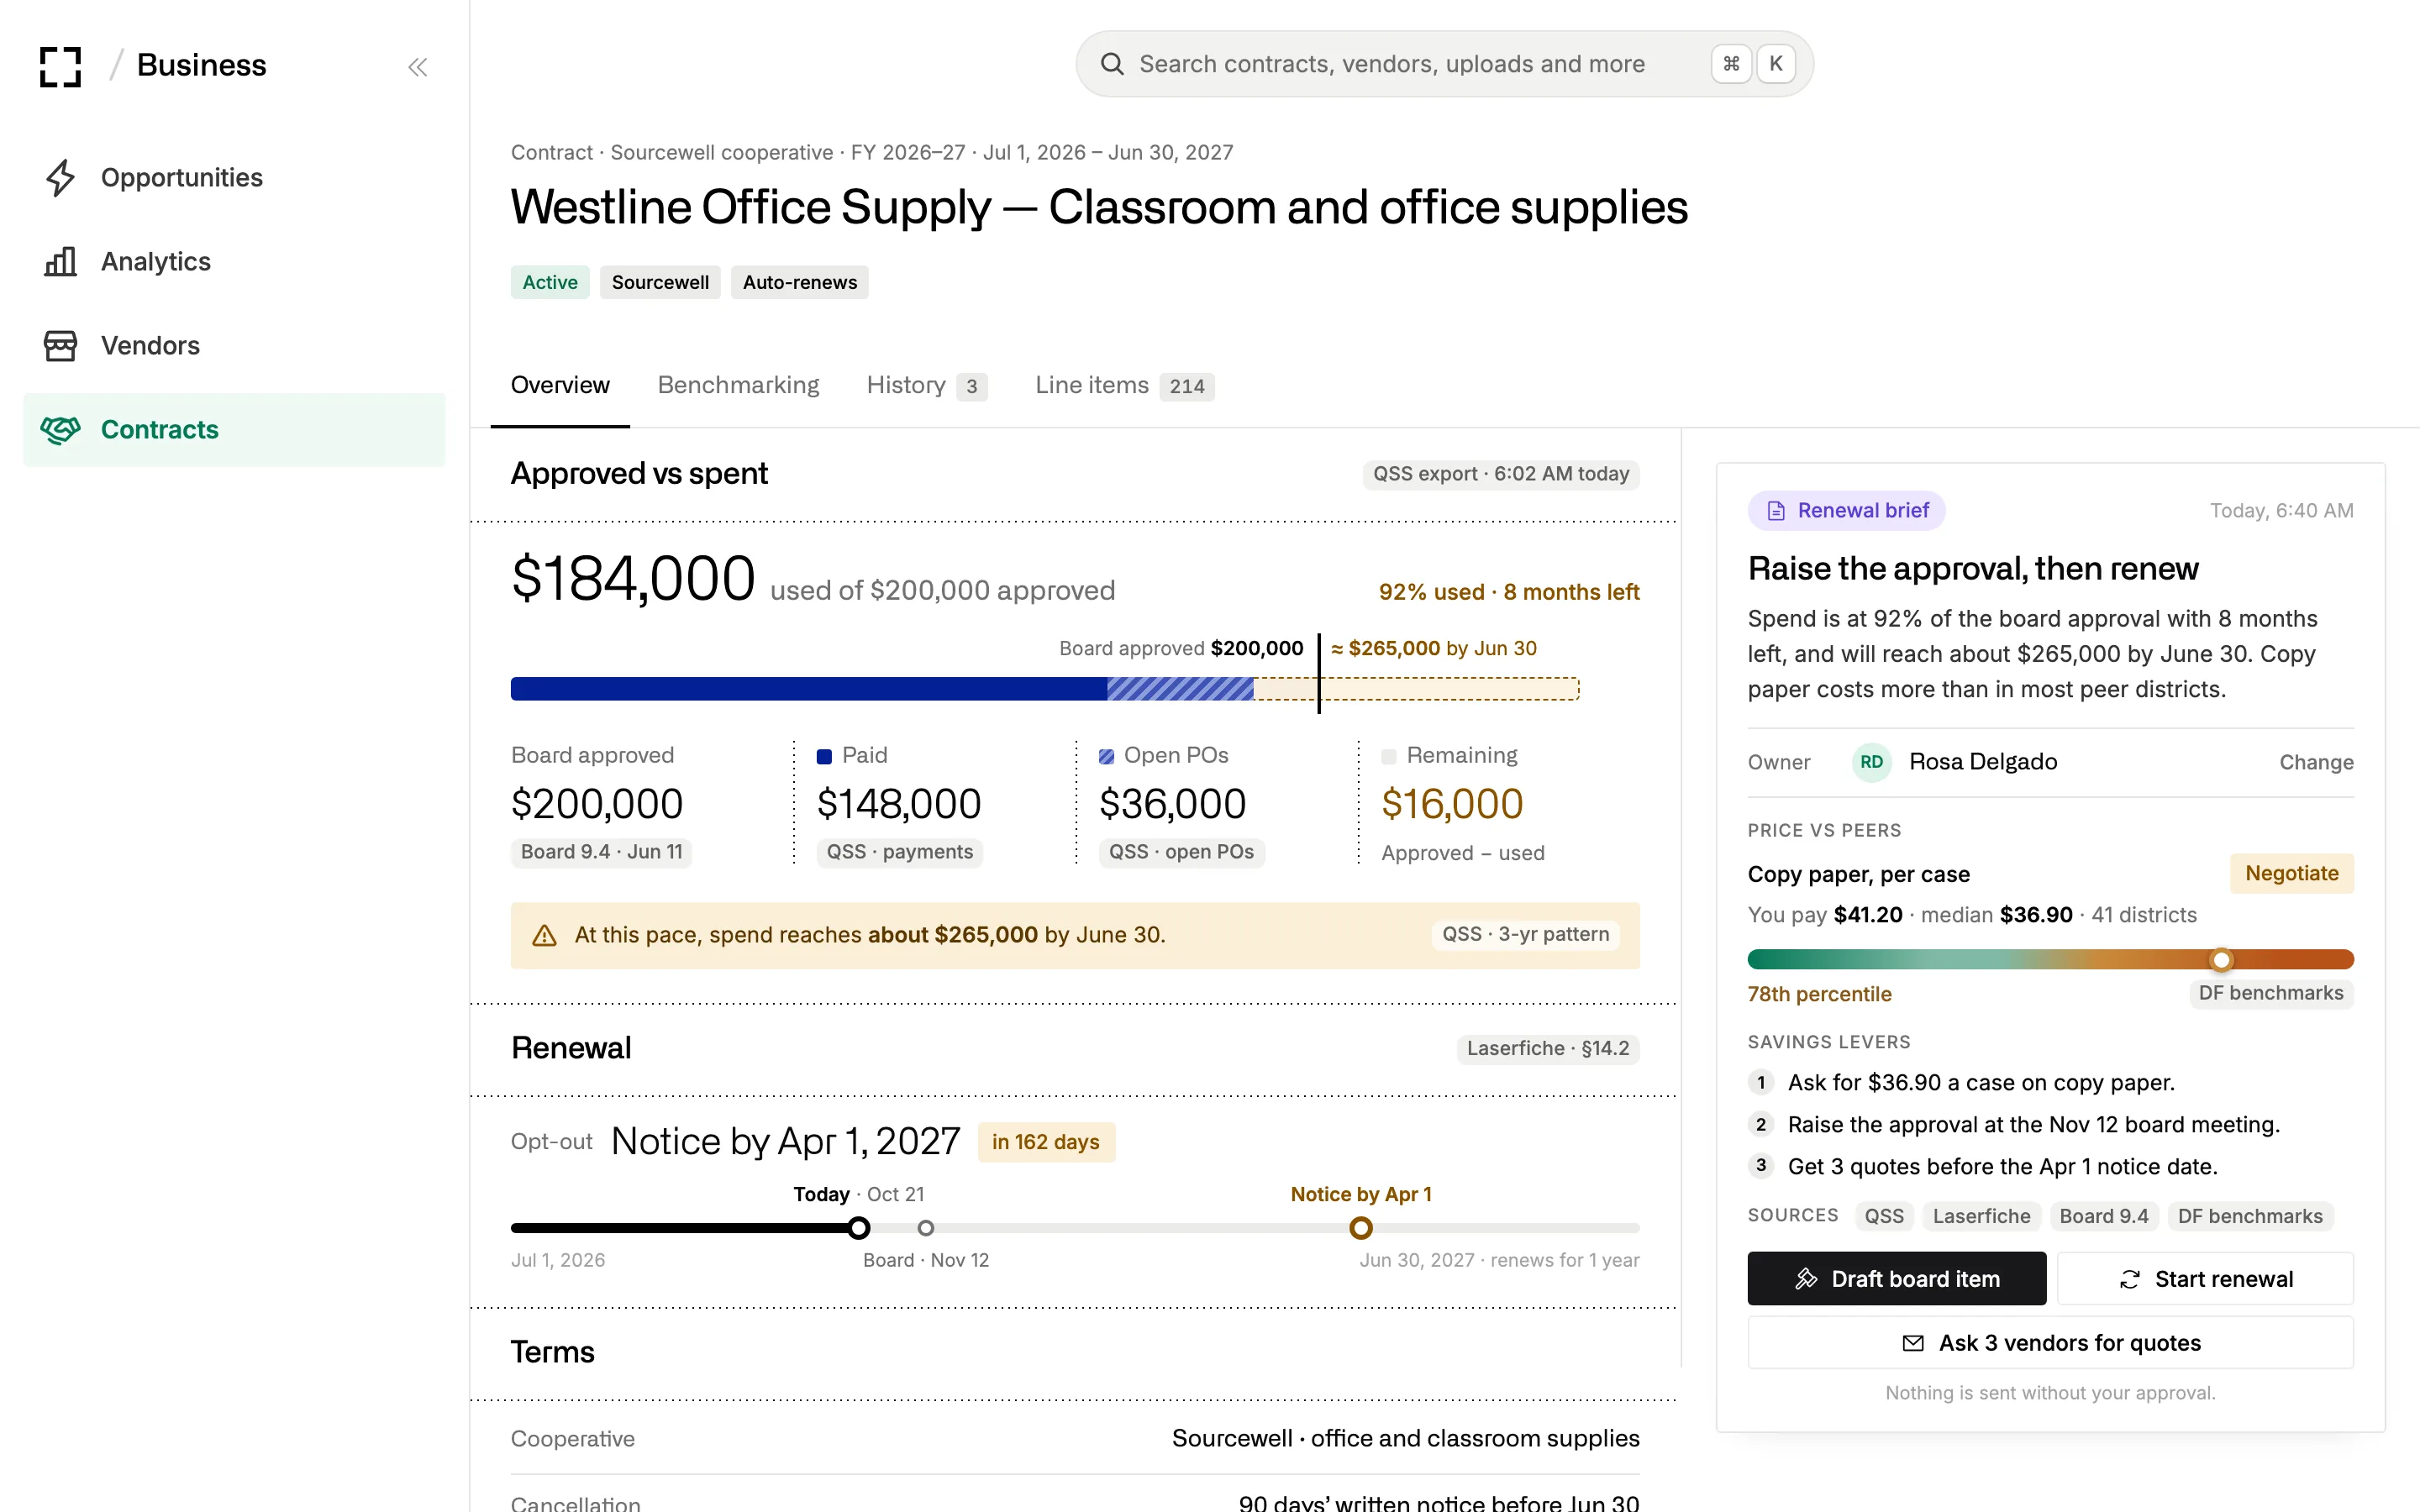
Task: Click the DF benchmarks chip under percentile bar
Action: tap(2271, 993)
